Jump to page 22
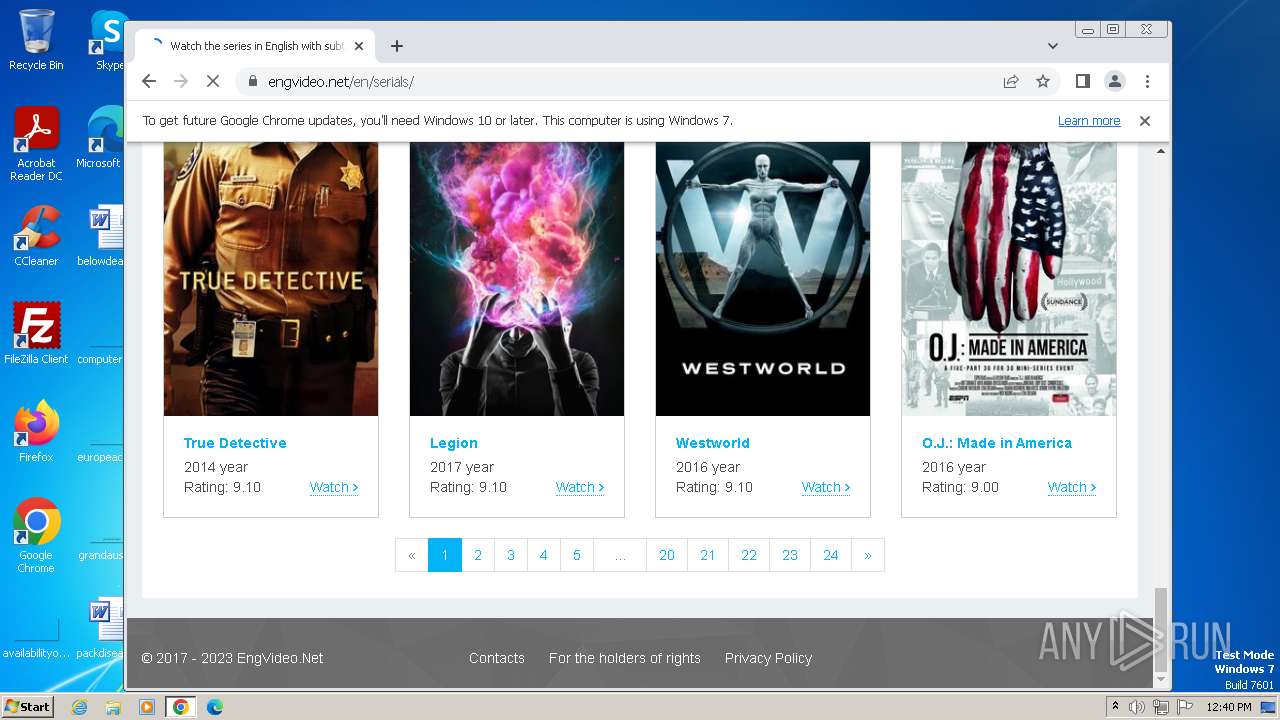1280x720 pixels. click(x=749, y=555)
